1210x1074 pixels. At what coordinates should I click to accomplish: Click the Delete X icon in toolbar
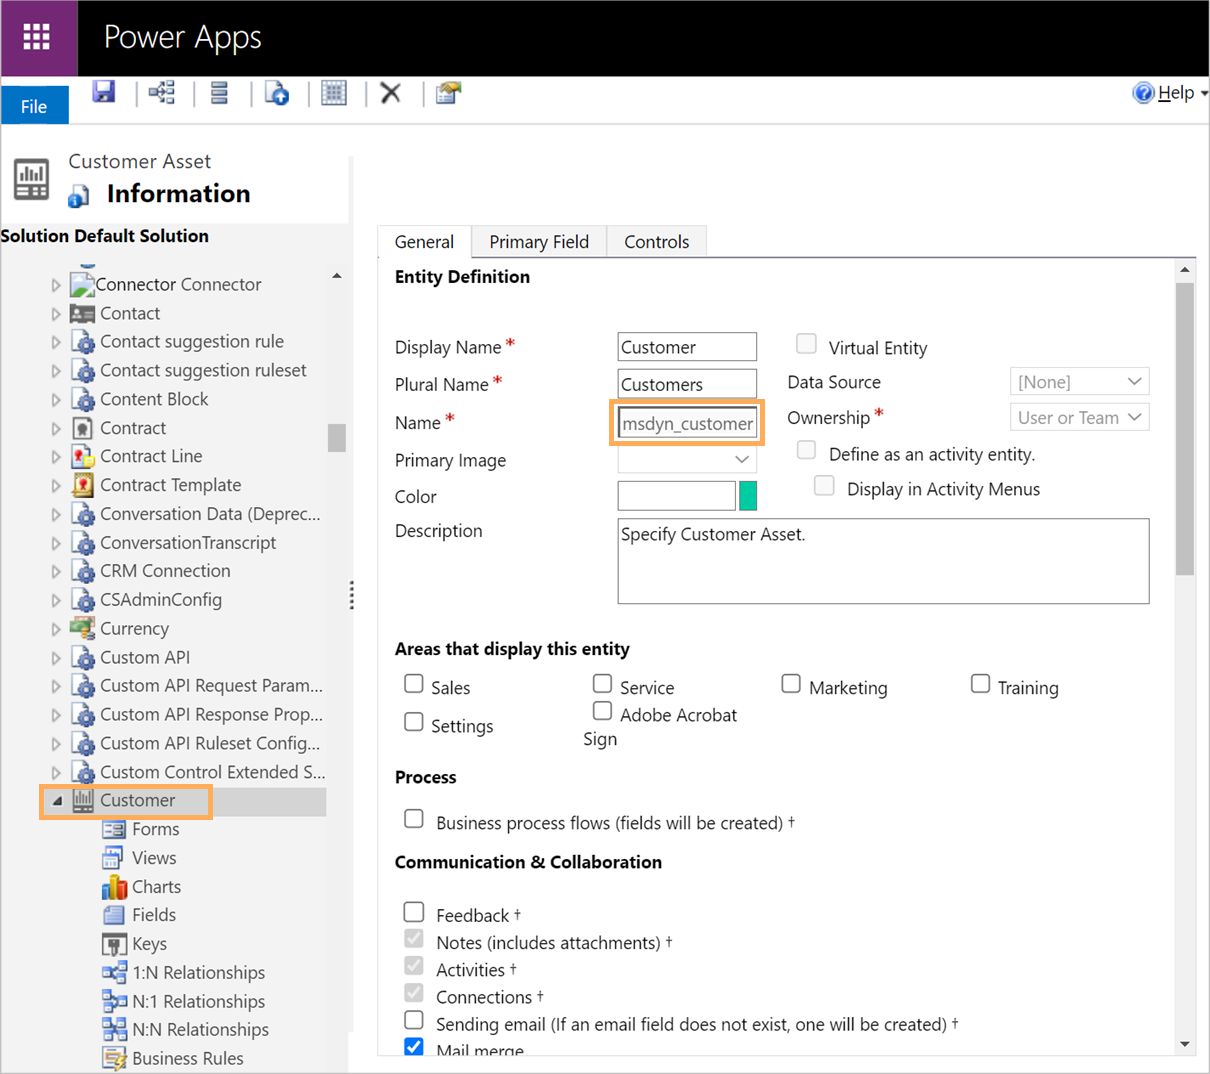(x=391, y=93)
